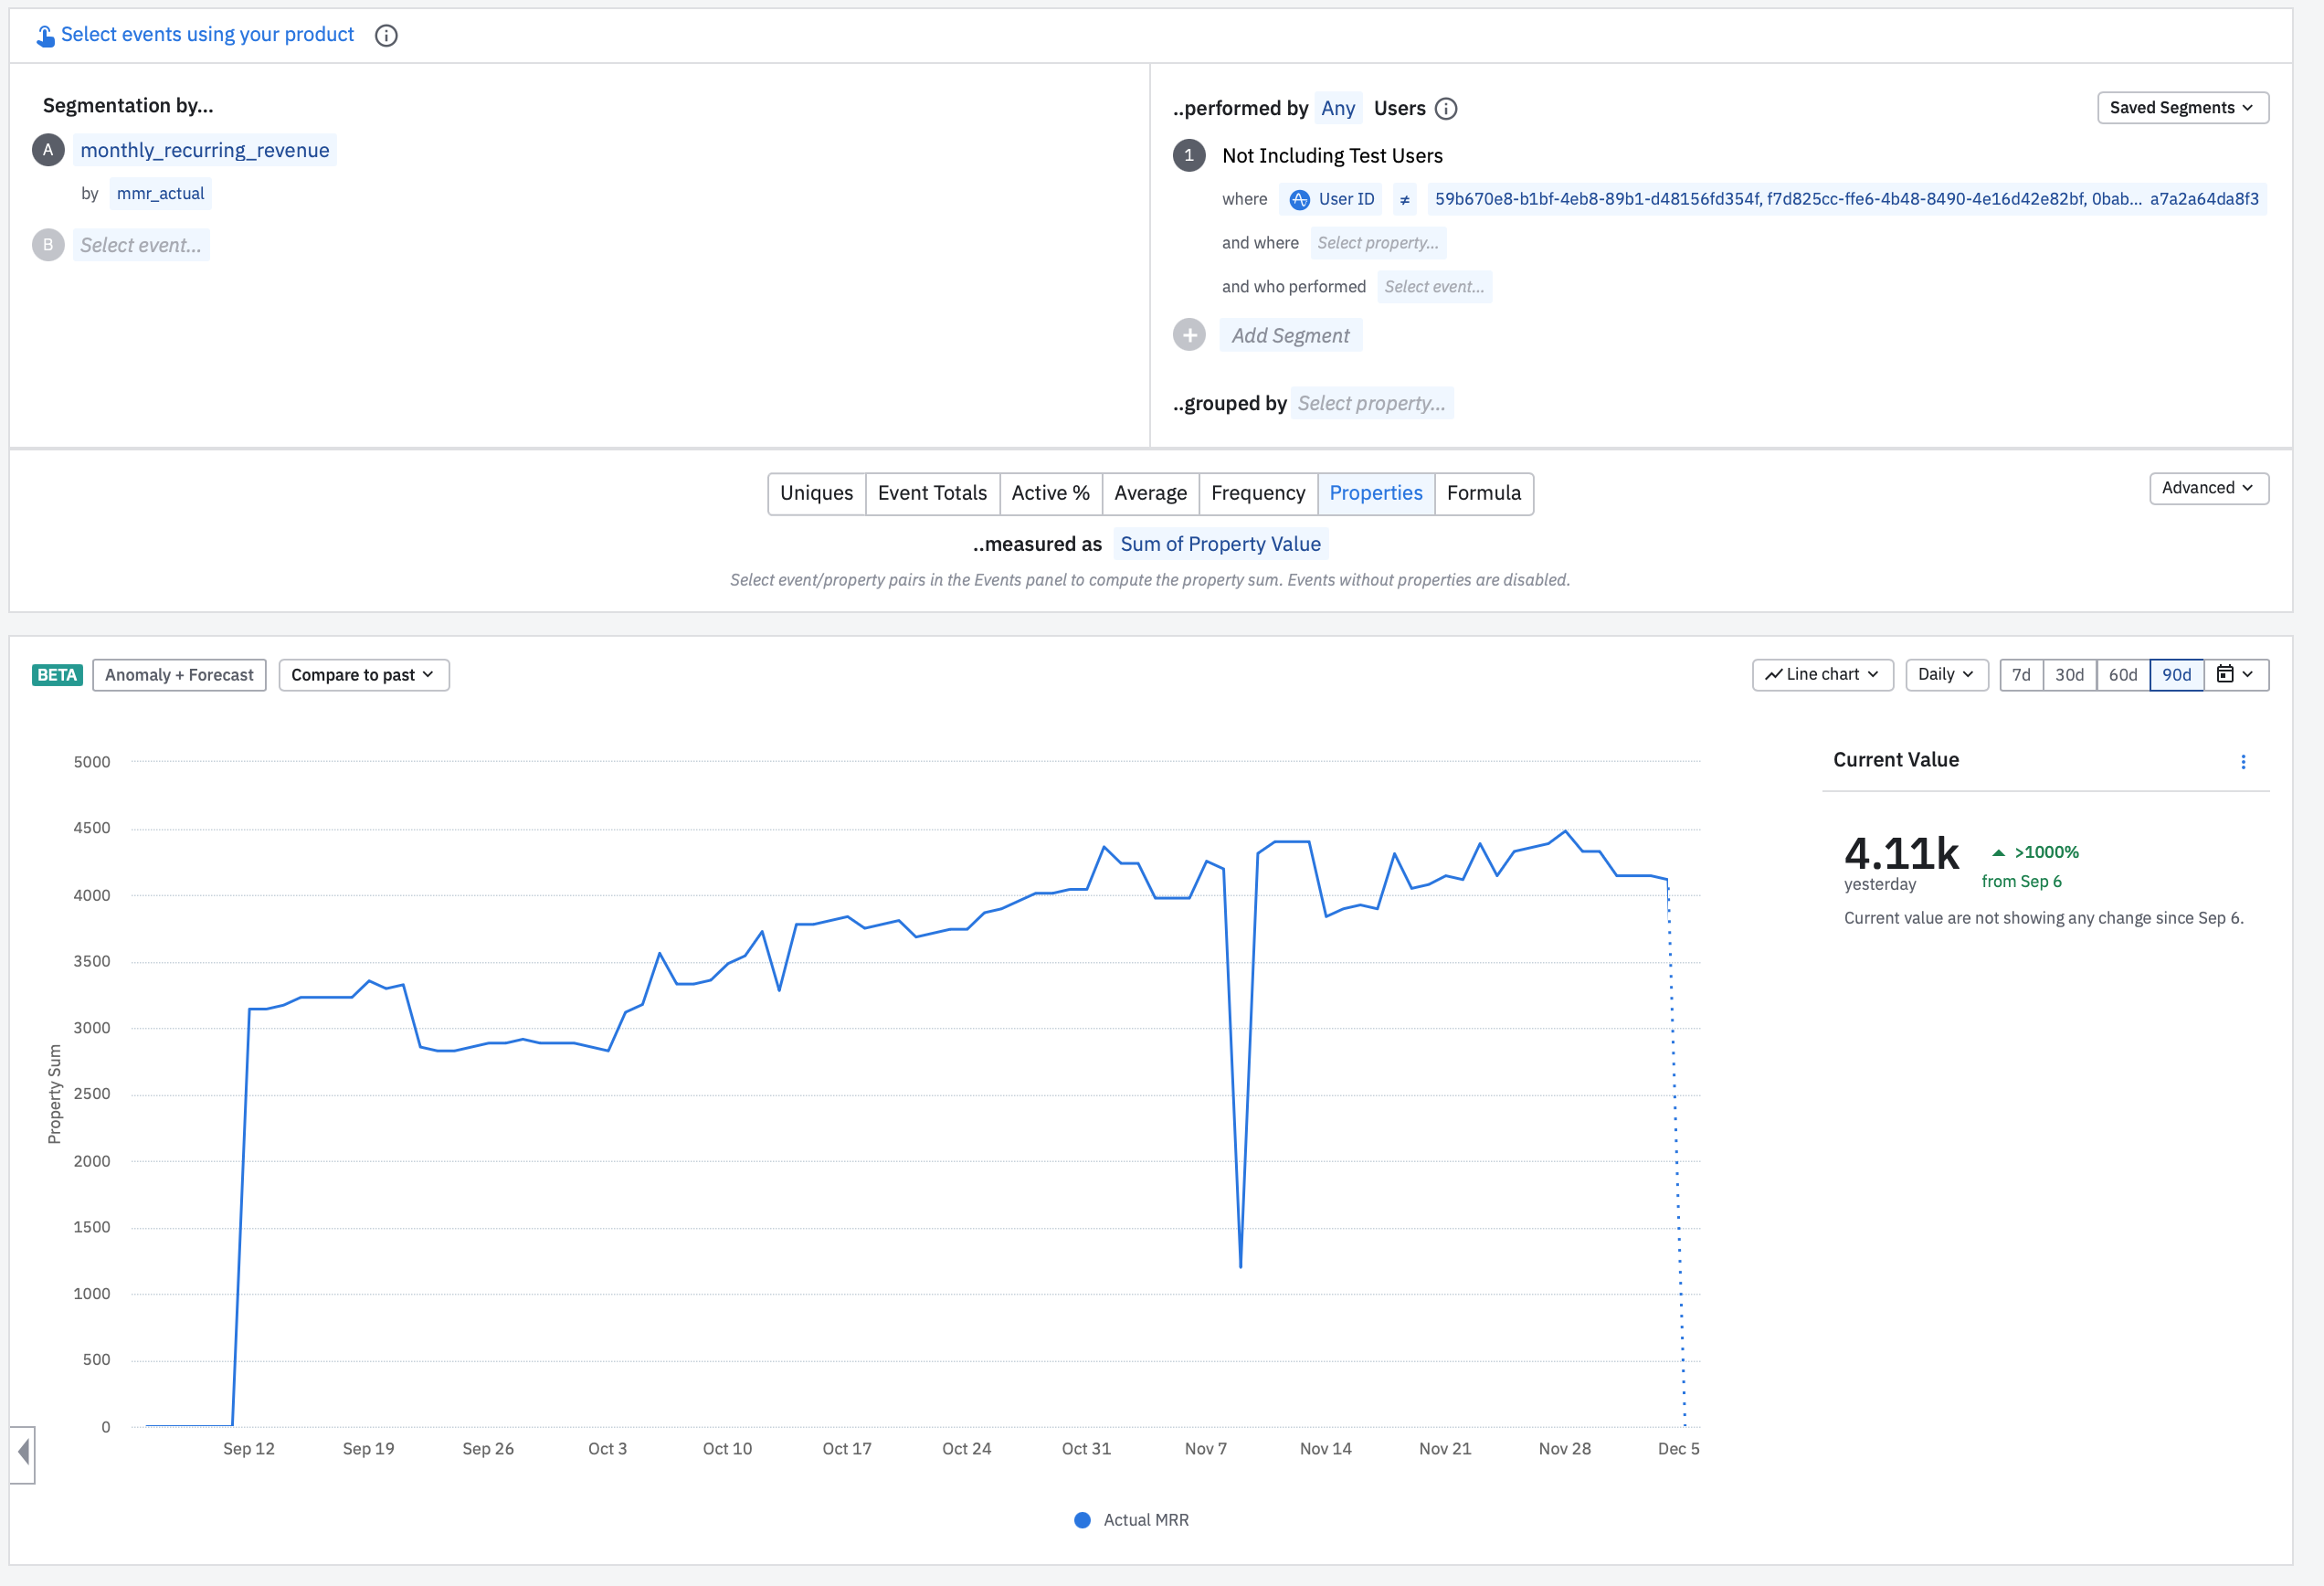
Task: Switch to the Uniques tab
Action: (x=816, y=493)
